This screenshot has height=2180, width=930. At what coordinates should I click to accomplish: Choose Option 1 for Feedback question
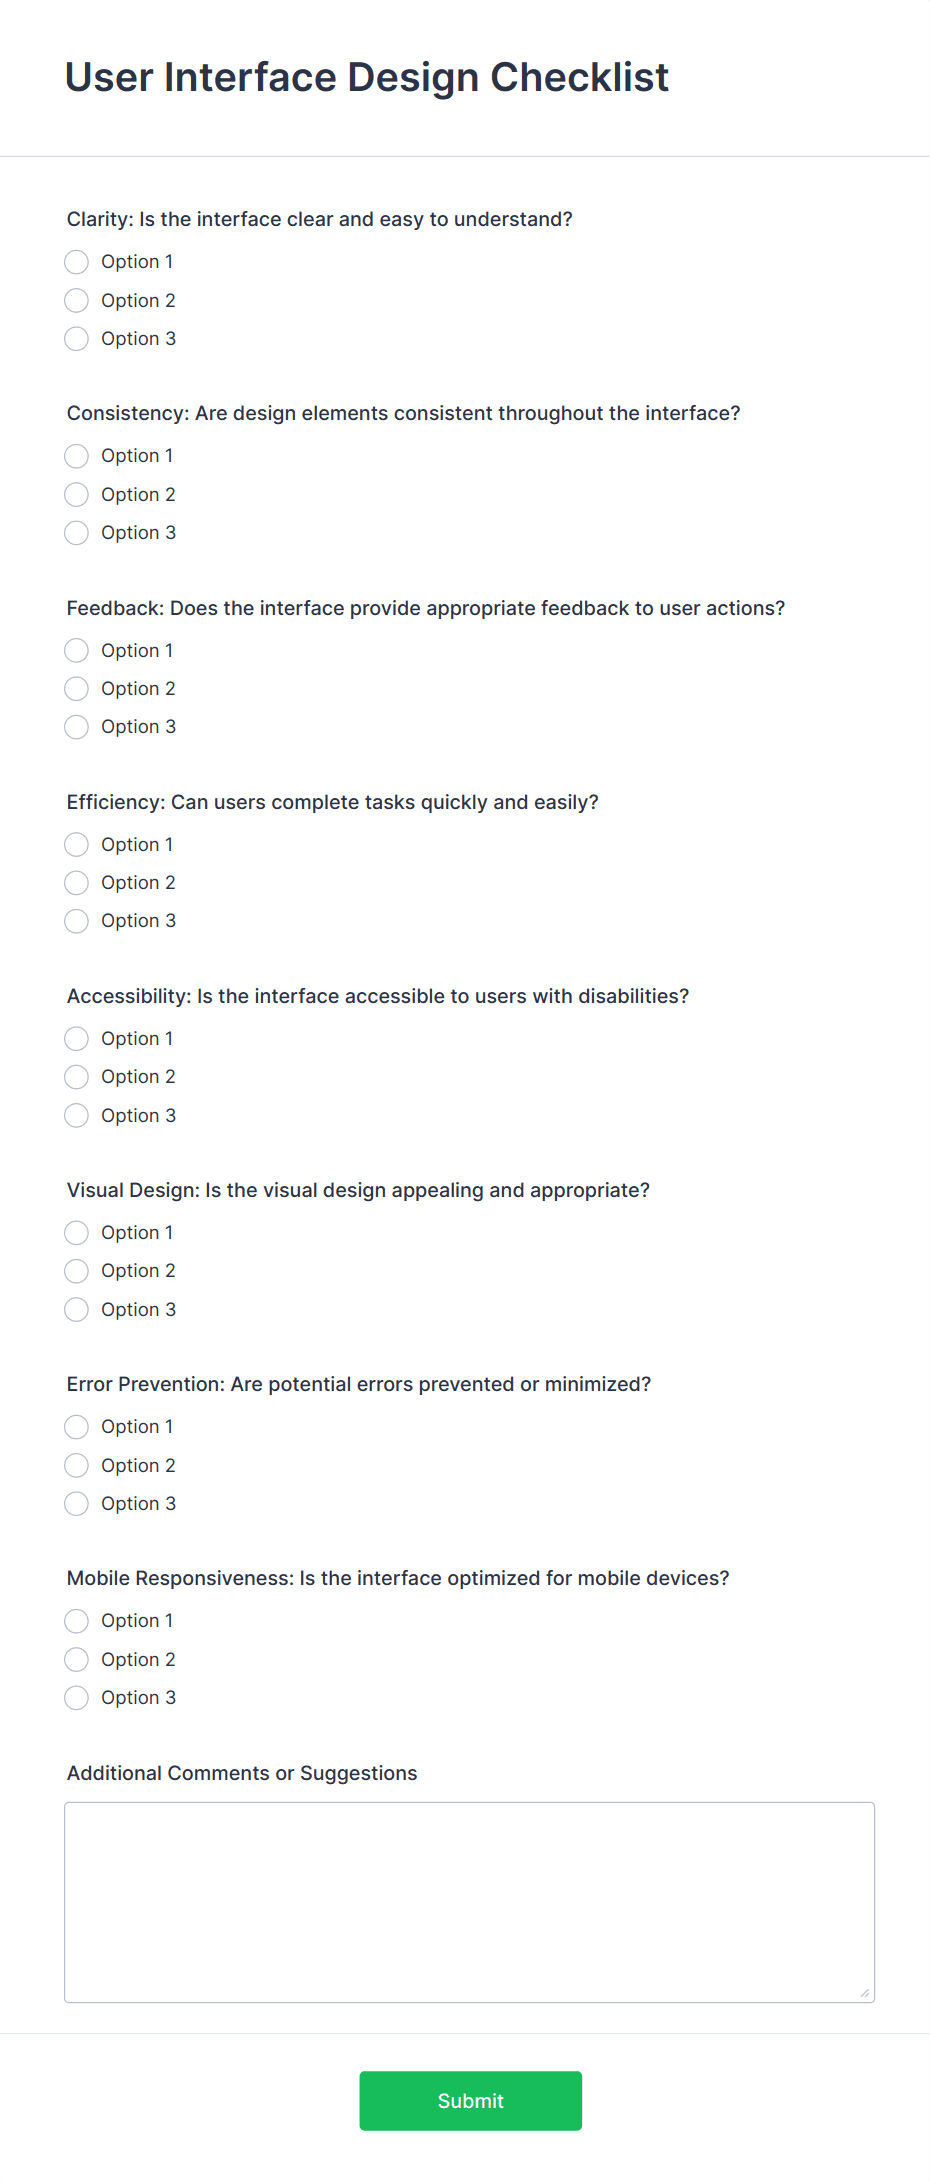77,651
